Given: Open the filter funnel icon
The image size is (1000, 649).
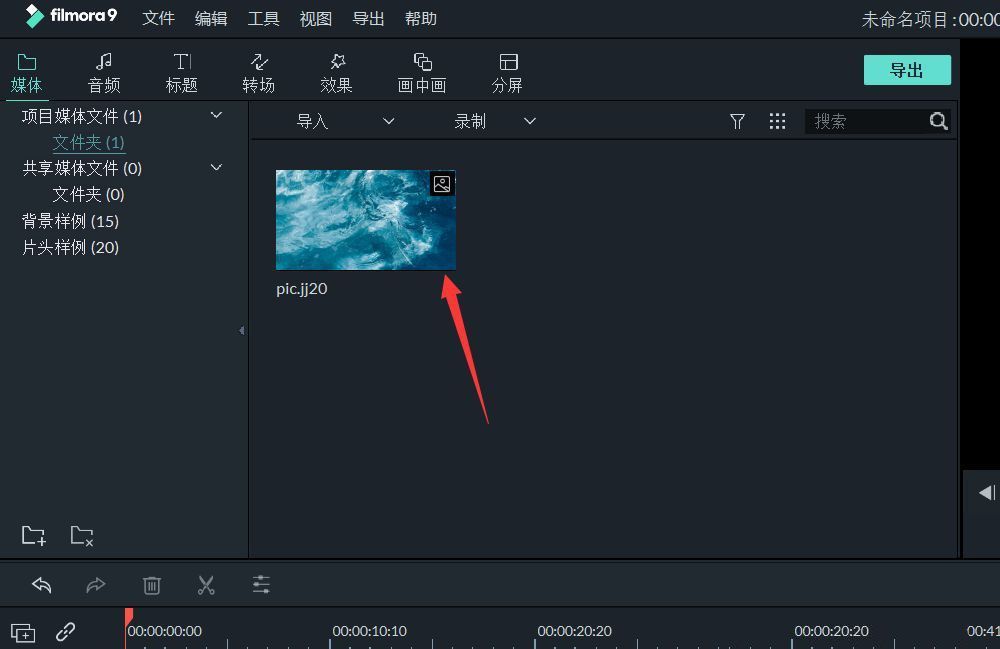Looking at the screenshot, I should tap(737, 121).
